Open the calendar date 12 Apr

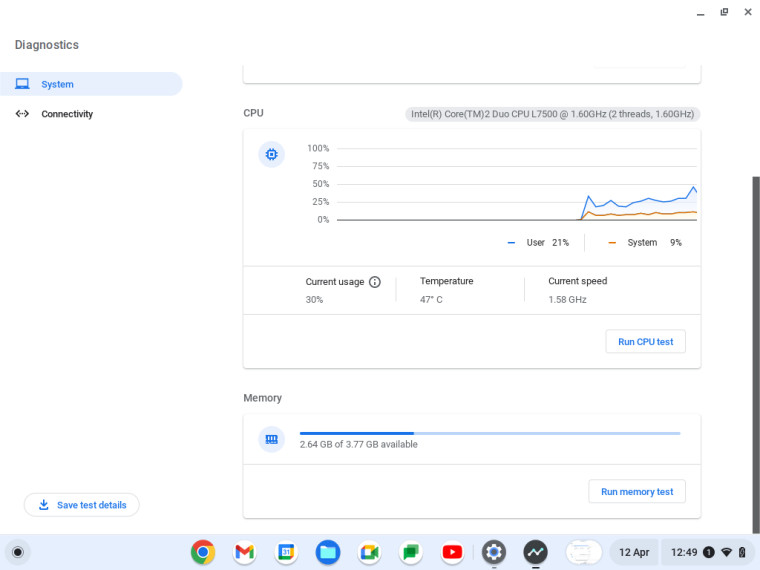click(633, 552)
